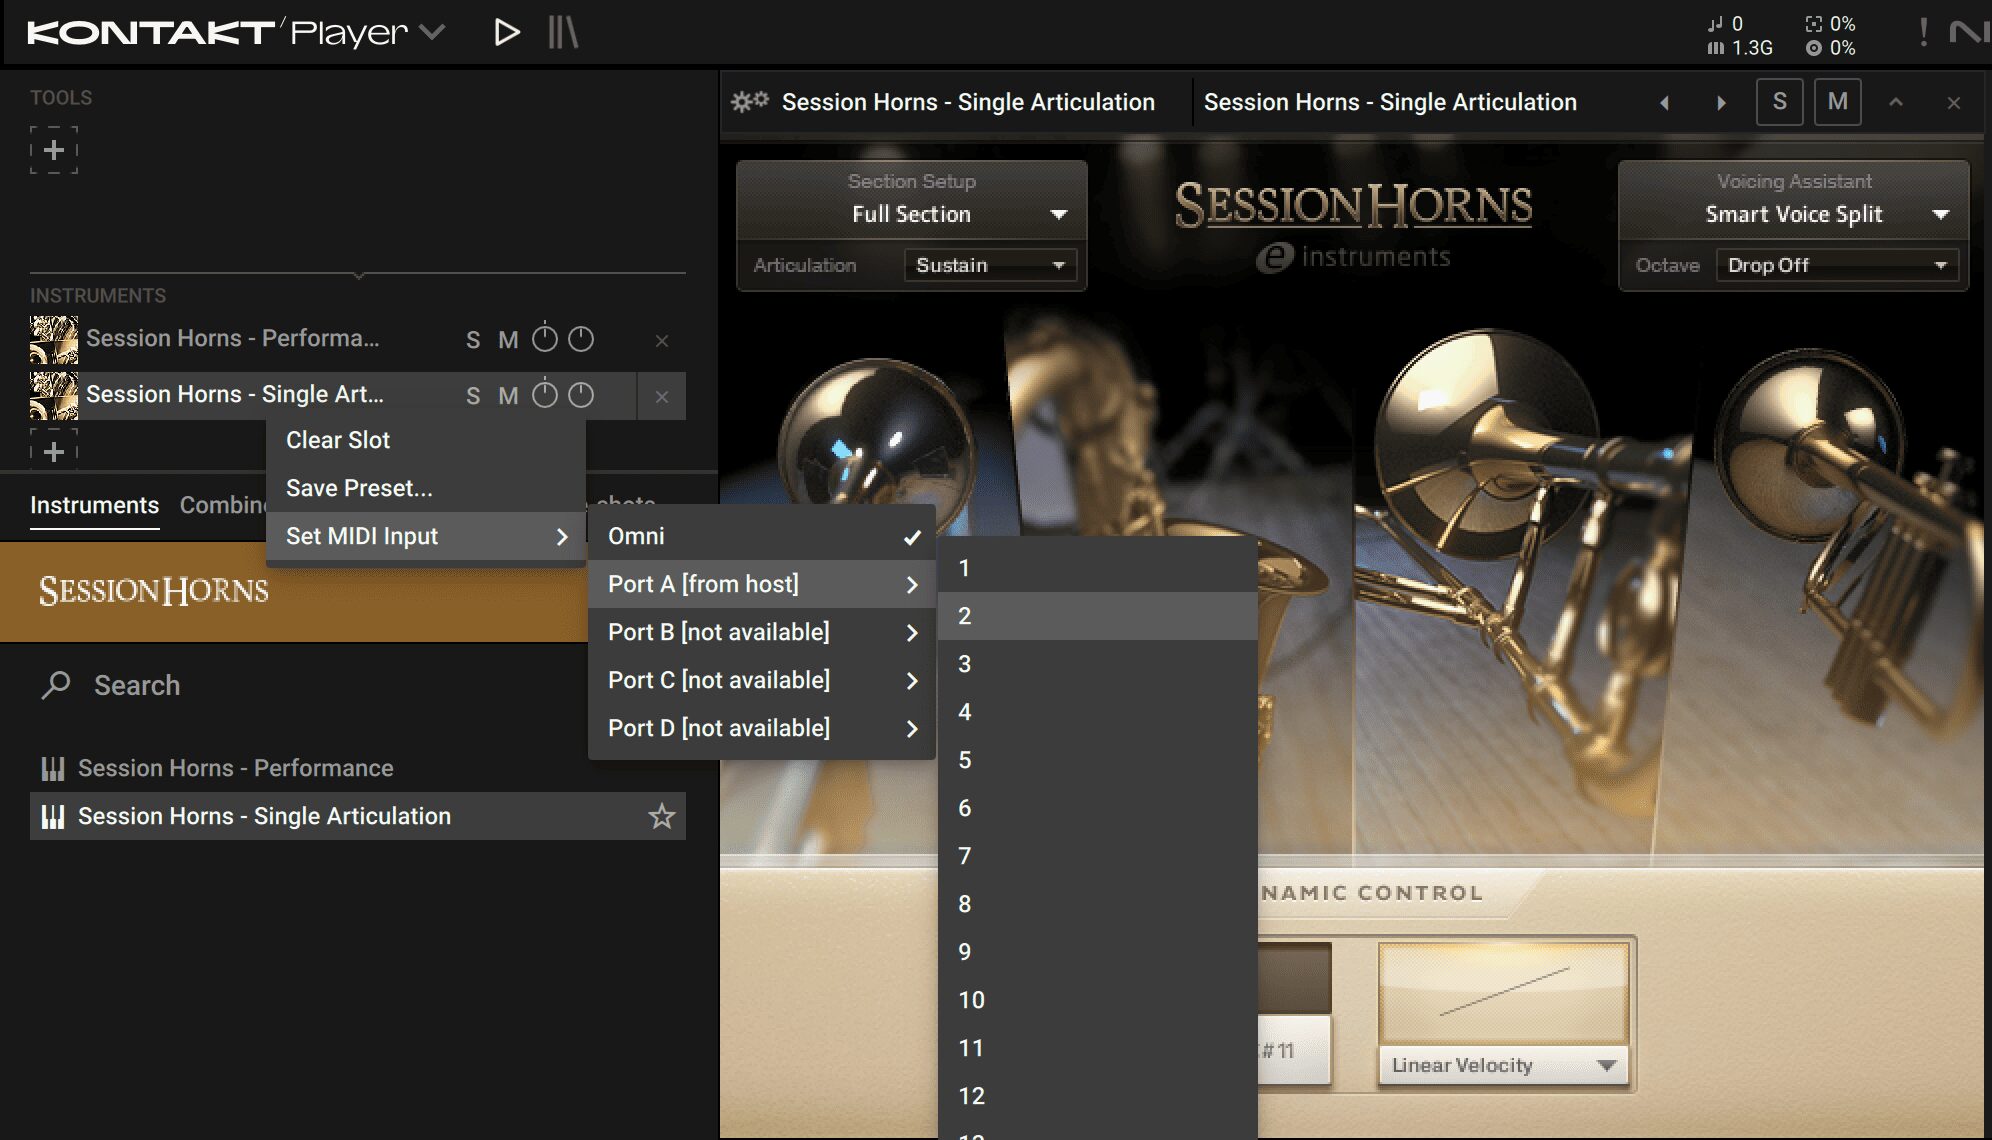Toggle Solo button in instrument header
Image resolution: width=1992 pixels, height=1140 pixels.
[1780, 101]
